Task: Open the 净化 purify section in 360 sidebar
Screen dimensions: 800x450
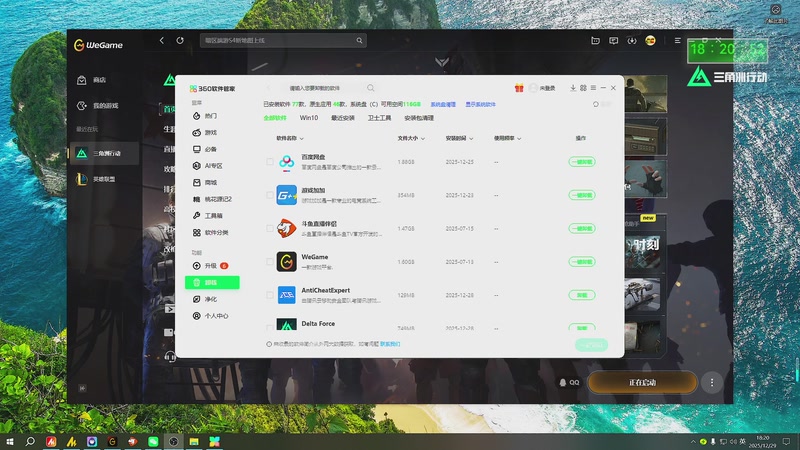Action: [x=205, y=299]
